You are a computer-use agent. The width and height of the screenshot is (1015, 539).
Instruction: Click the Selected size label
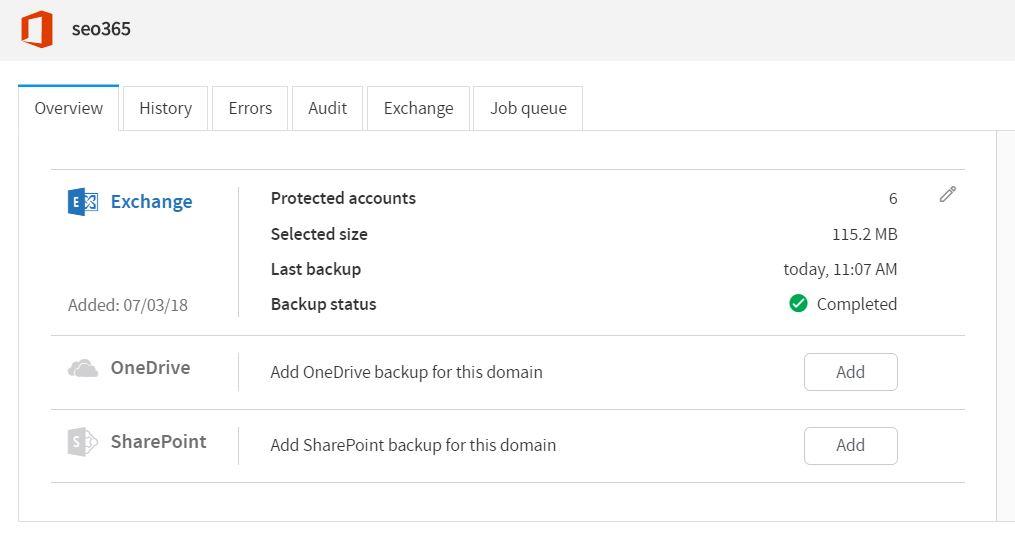319,234
